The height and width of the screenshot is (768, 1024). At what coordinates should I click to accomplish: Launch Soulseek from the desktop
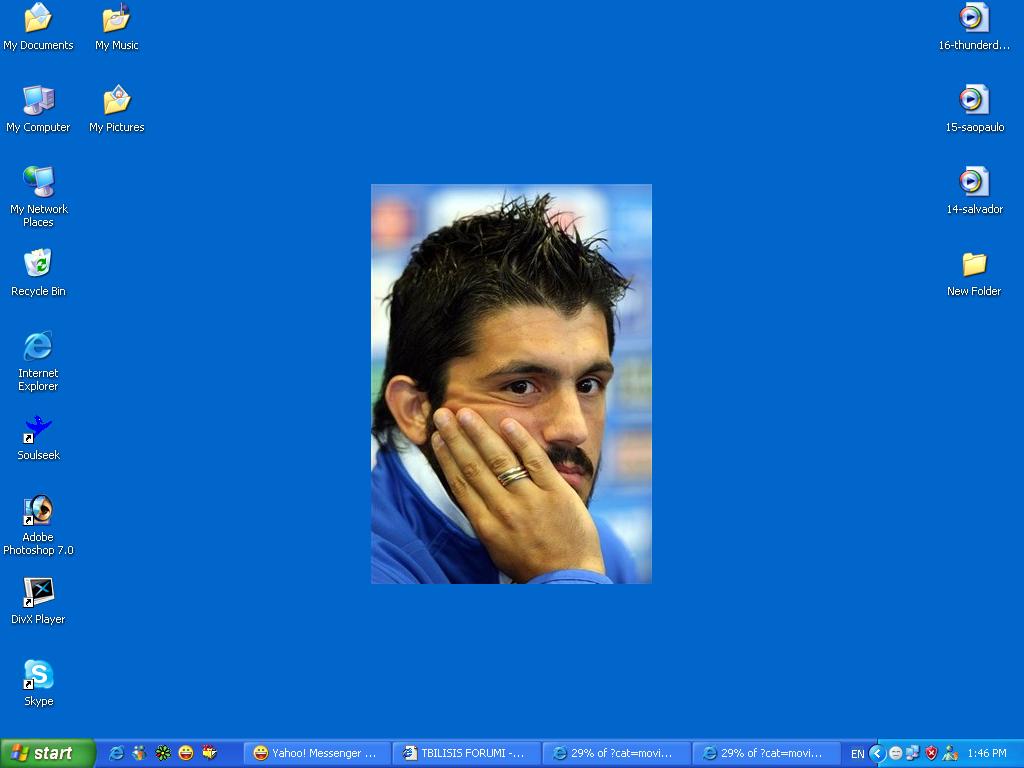click(38, 430)
